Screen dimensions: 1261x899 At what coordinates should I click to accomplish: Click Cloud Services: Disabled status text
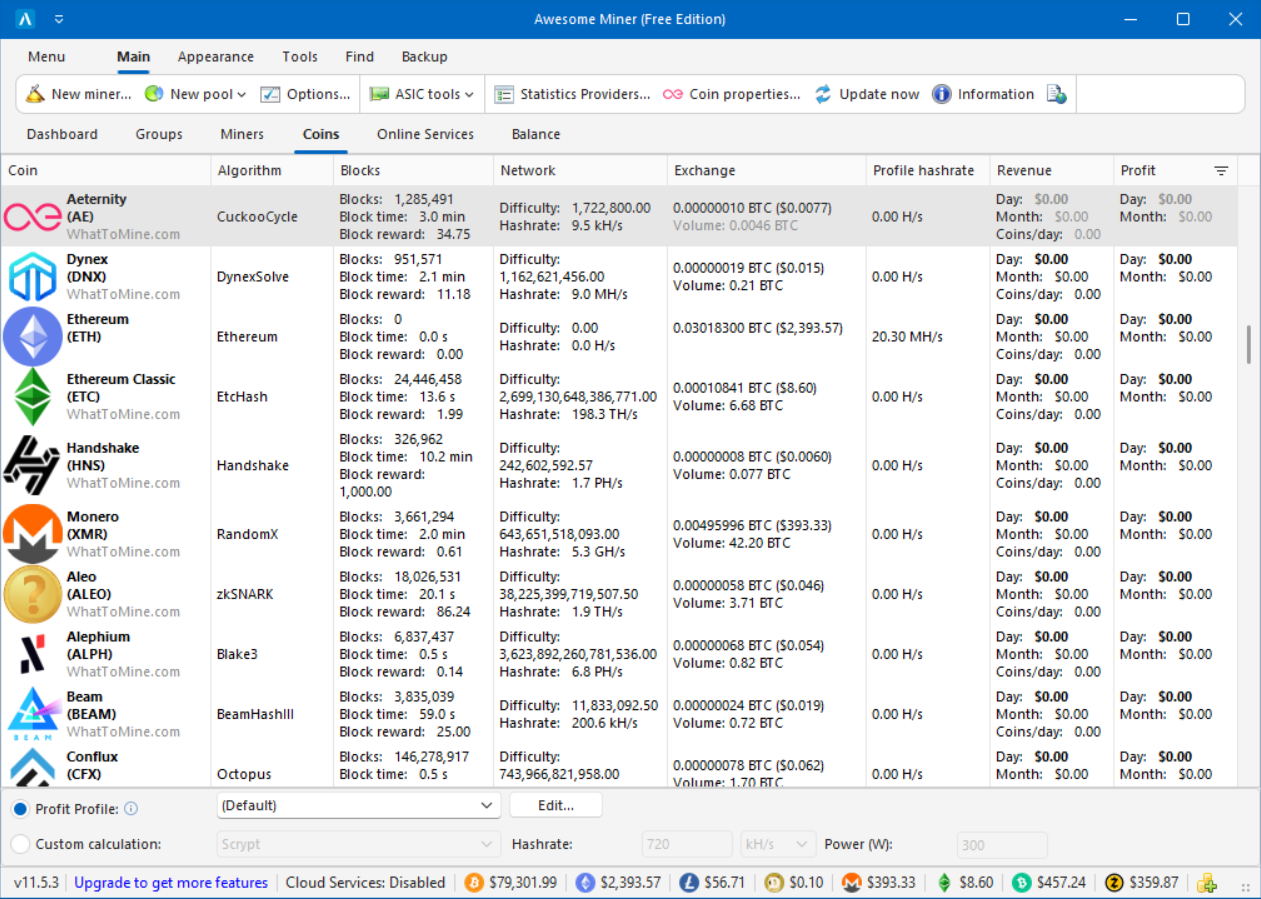[365, 882]
